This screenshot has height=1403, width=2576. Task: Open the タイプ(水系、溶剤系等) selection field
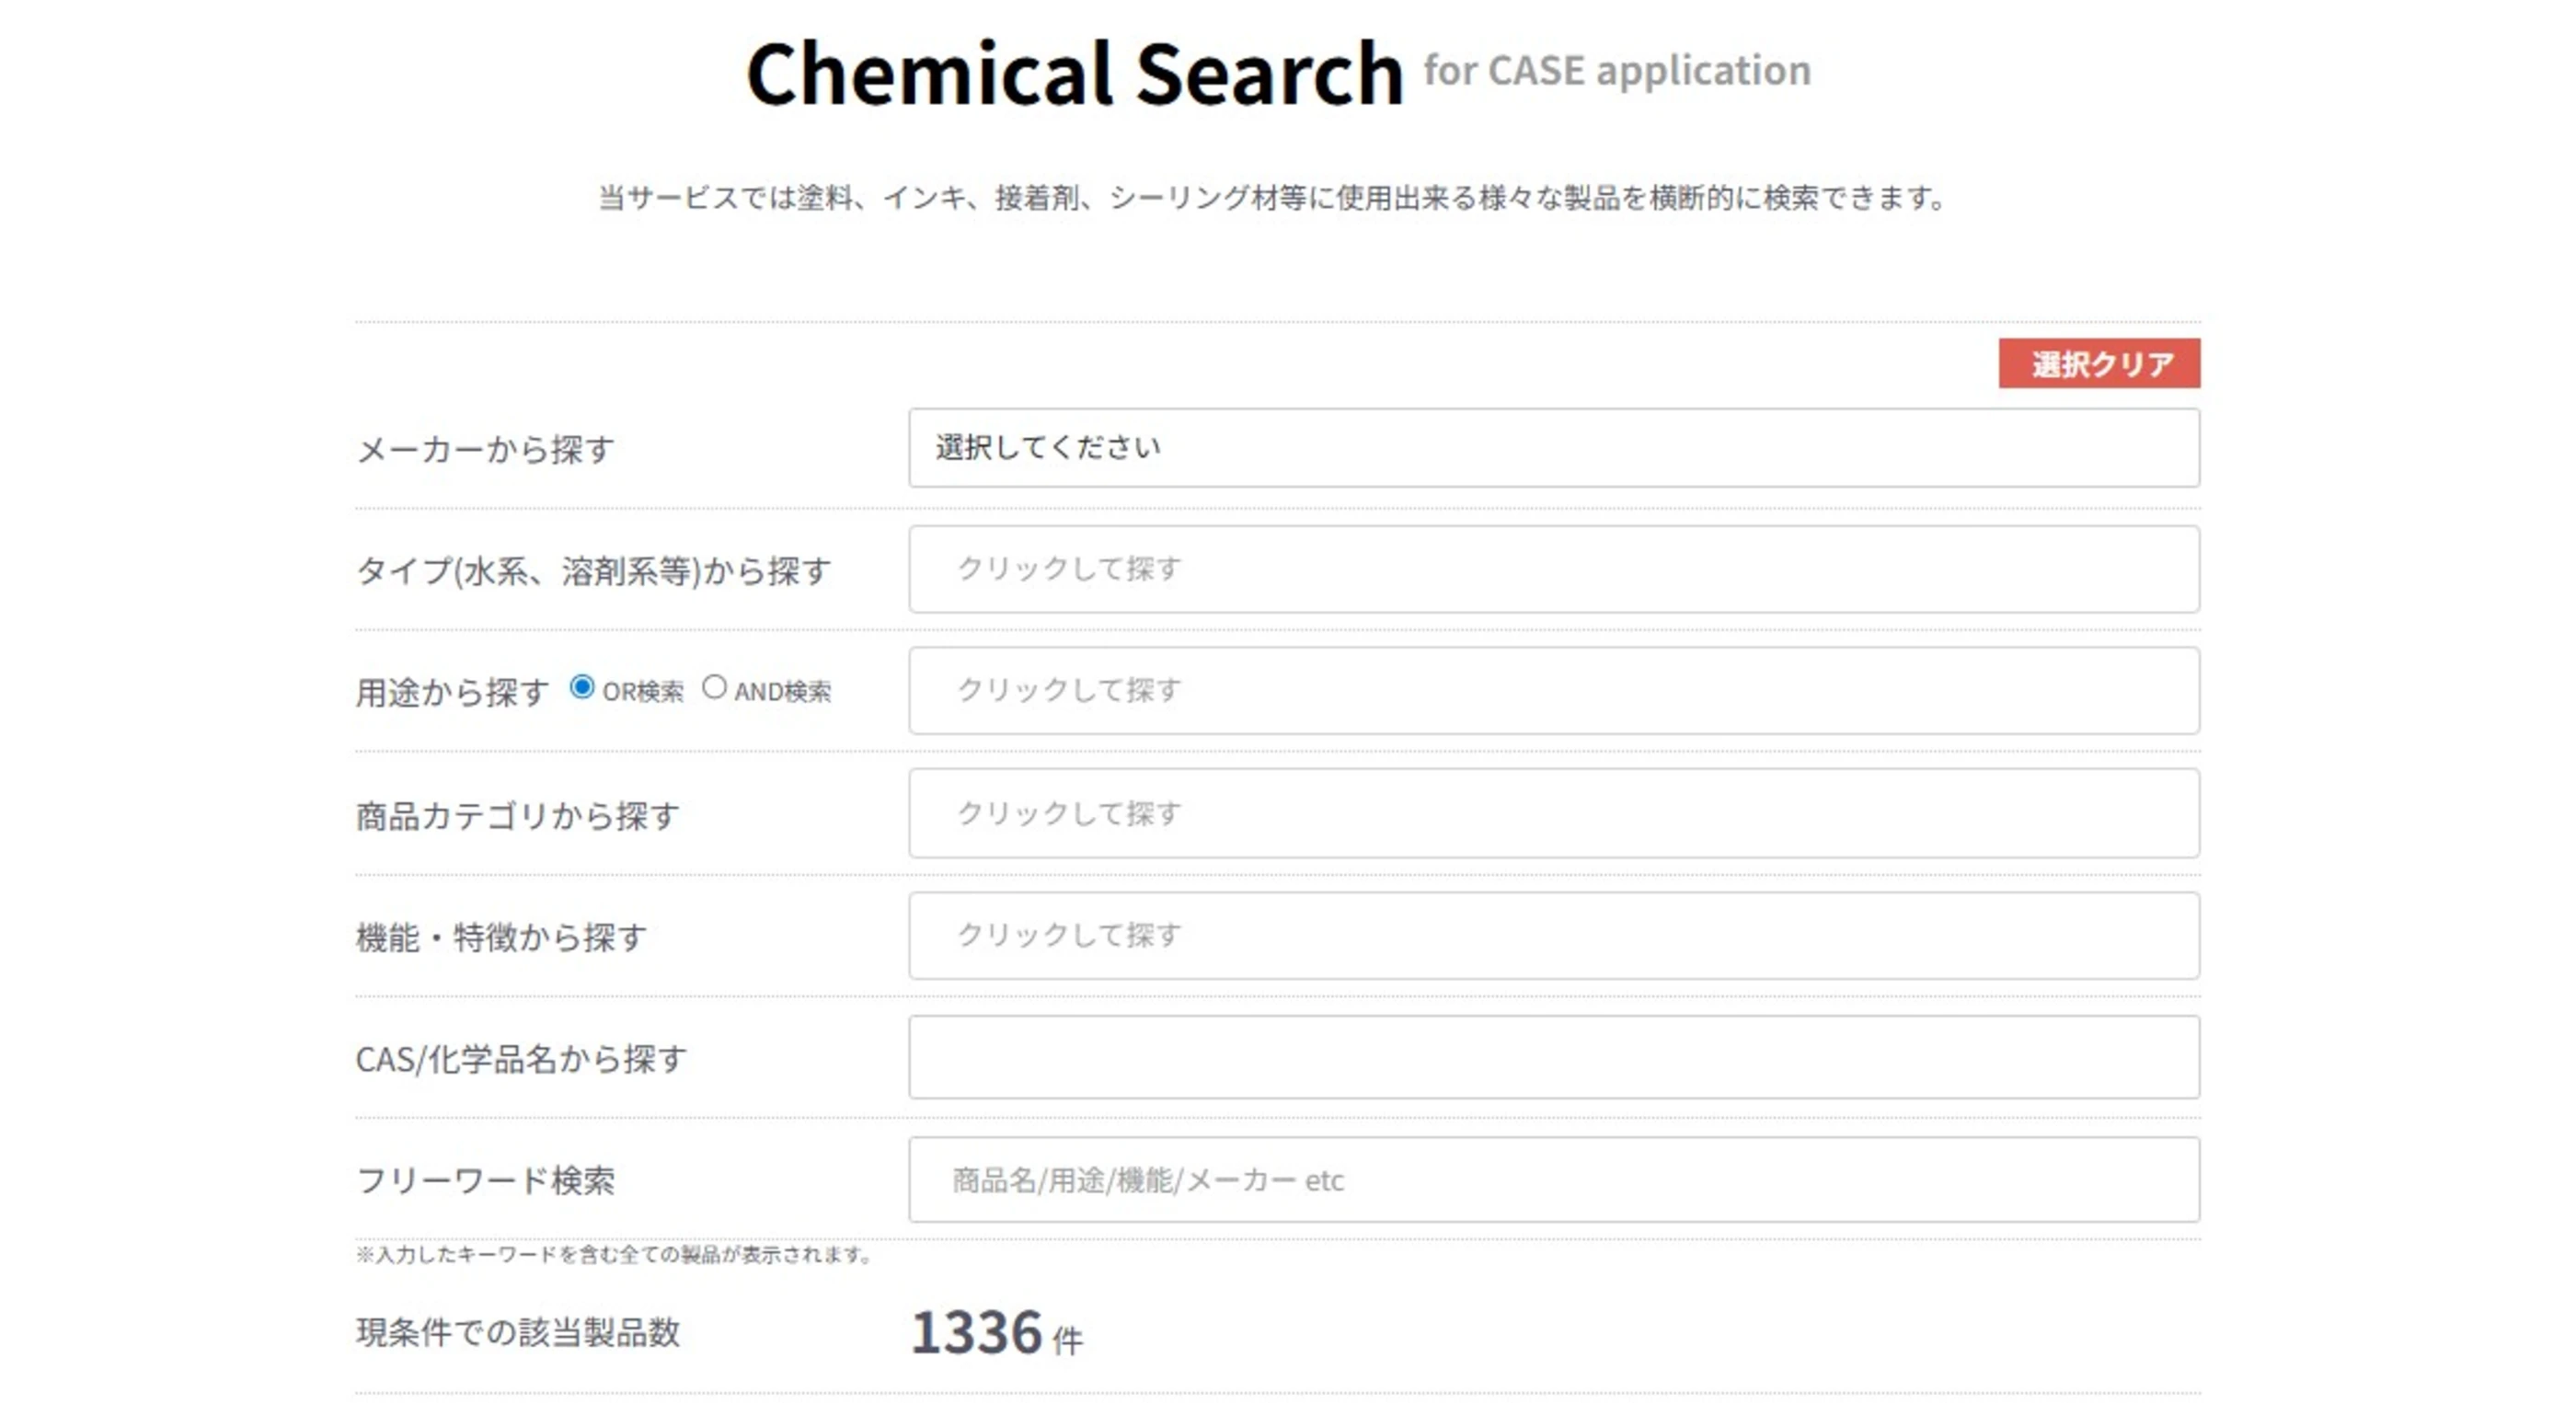point(1553,569)
